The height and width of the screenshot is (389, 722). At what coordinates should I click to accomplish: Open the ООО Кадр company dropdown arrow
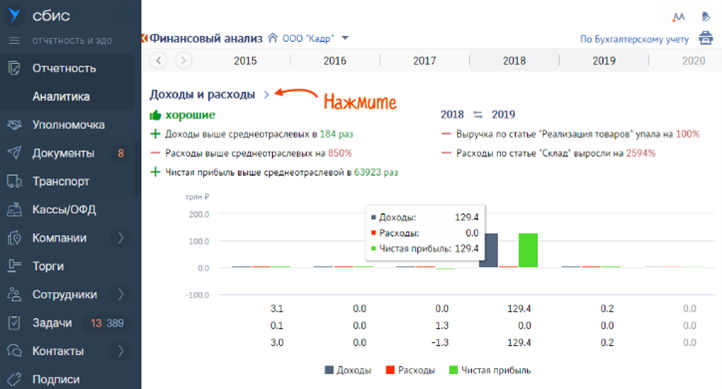click(345, 38)
